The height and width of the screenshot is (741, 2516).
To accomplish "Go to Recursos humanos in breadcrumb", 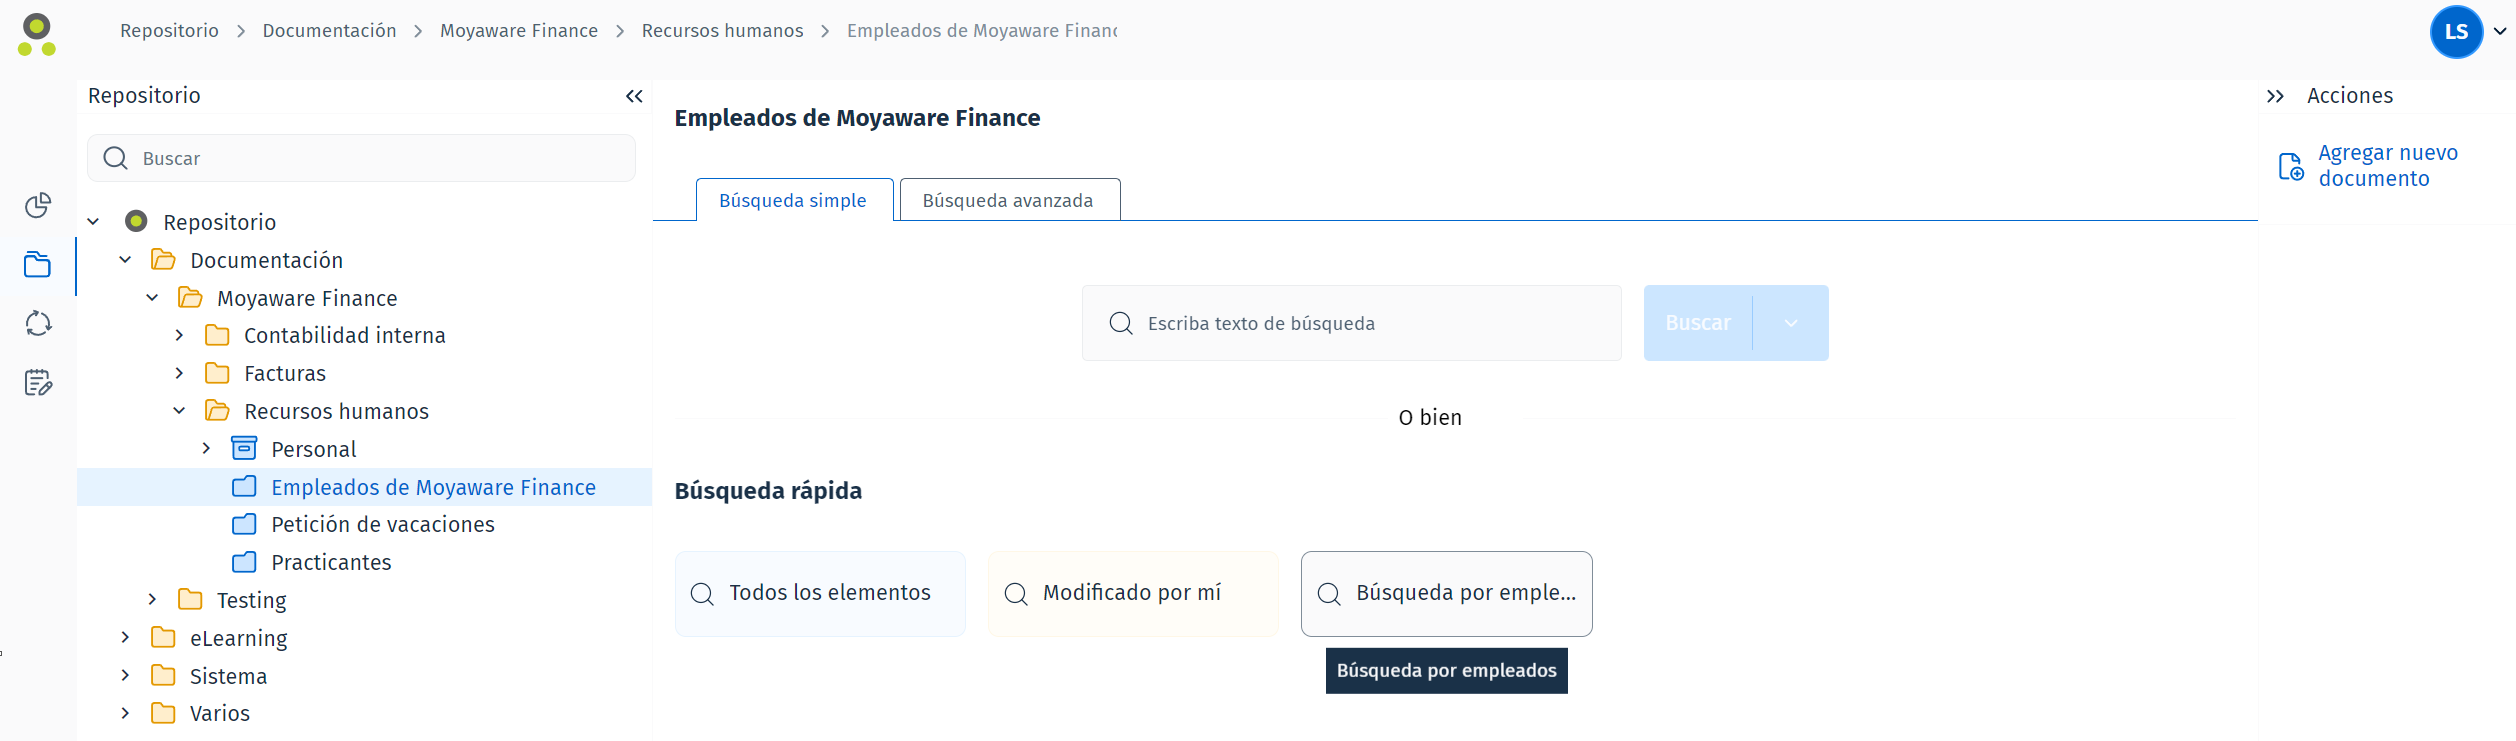I will 722,31.
